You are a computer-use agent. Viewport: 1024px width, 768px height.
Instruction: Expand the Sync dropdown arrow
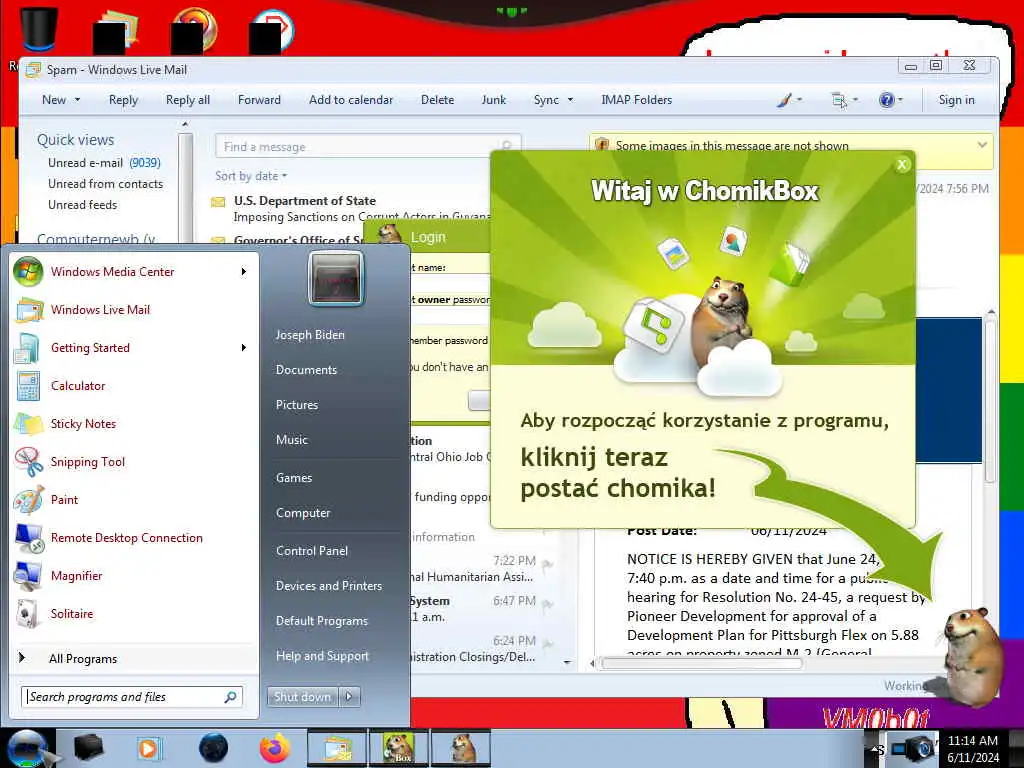[570, 100]
